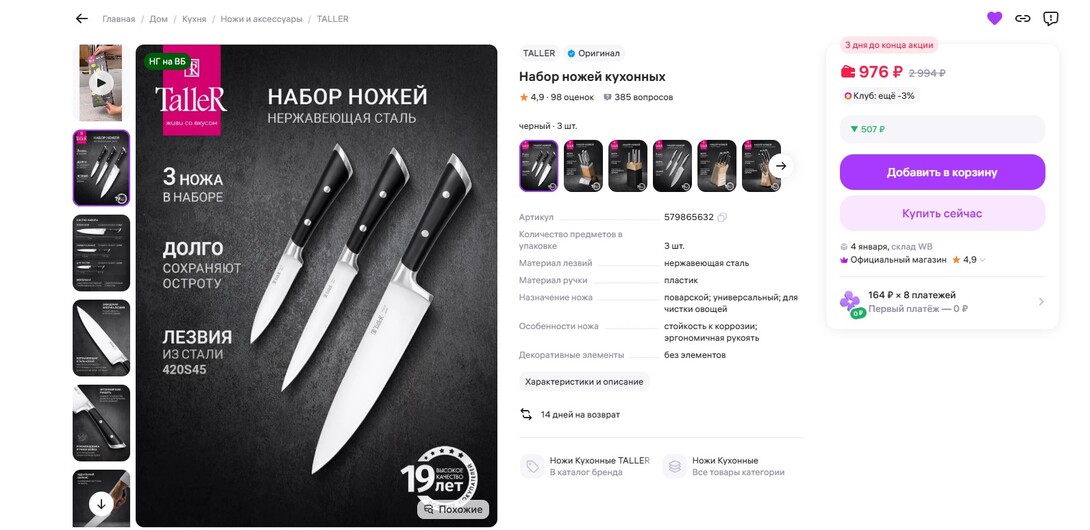The height and width of the screenshot is (530, 1090).
Task: Open the report complaint speech bubble icon
Action: (x=1050, y=19)
